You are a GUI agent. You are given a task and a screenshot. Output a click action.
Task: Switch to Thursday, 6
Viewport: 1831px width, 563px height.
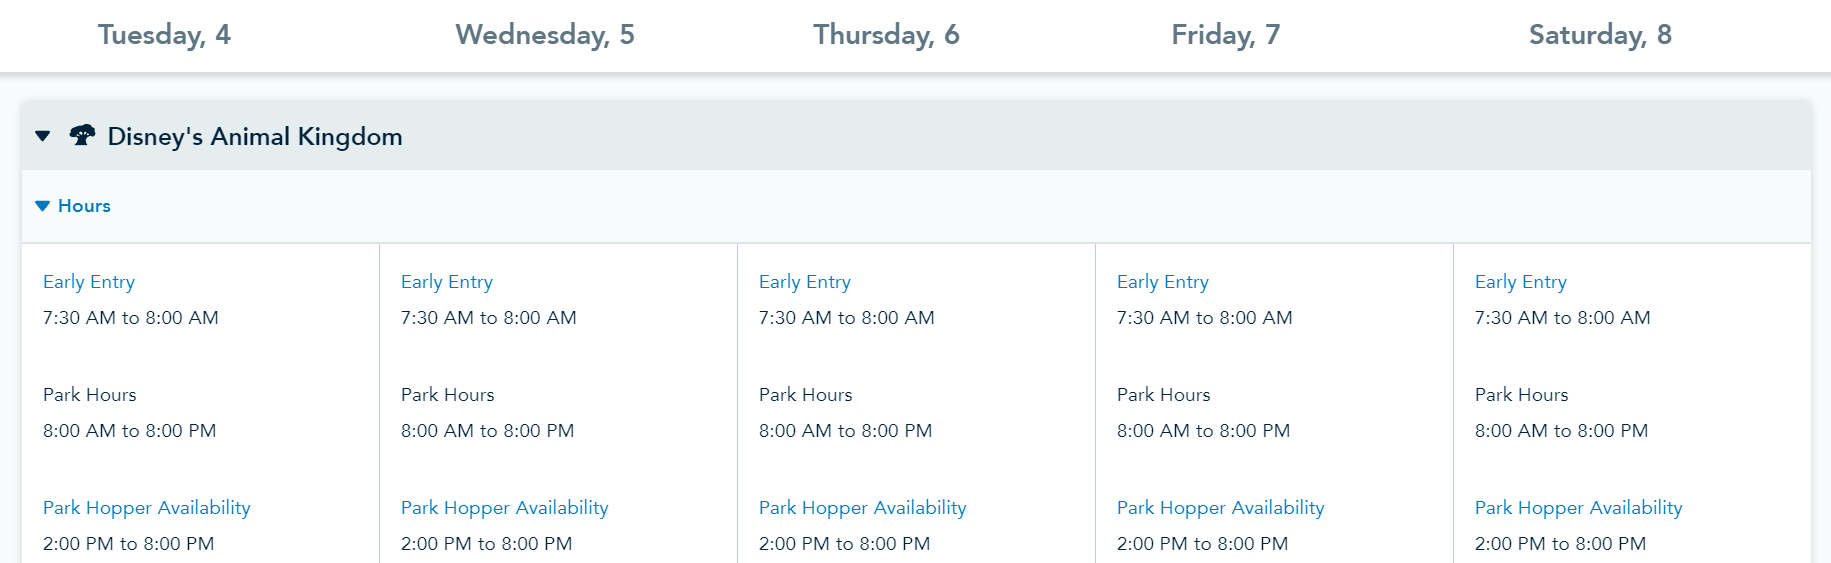tap(886, 35)
